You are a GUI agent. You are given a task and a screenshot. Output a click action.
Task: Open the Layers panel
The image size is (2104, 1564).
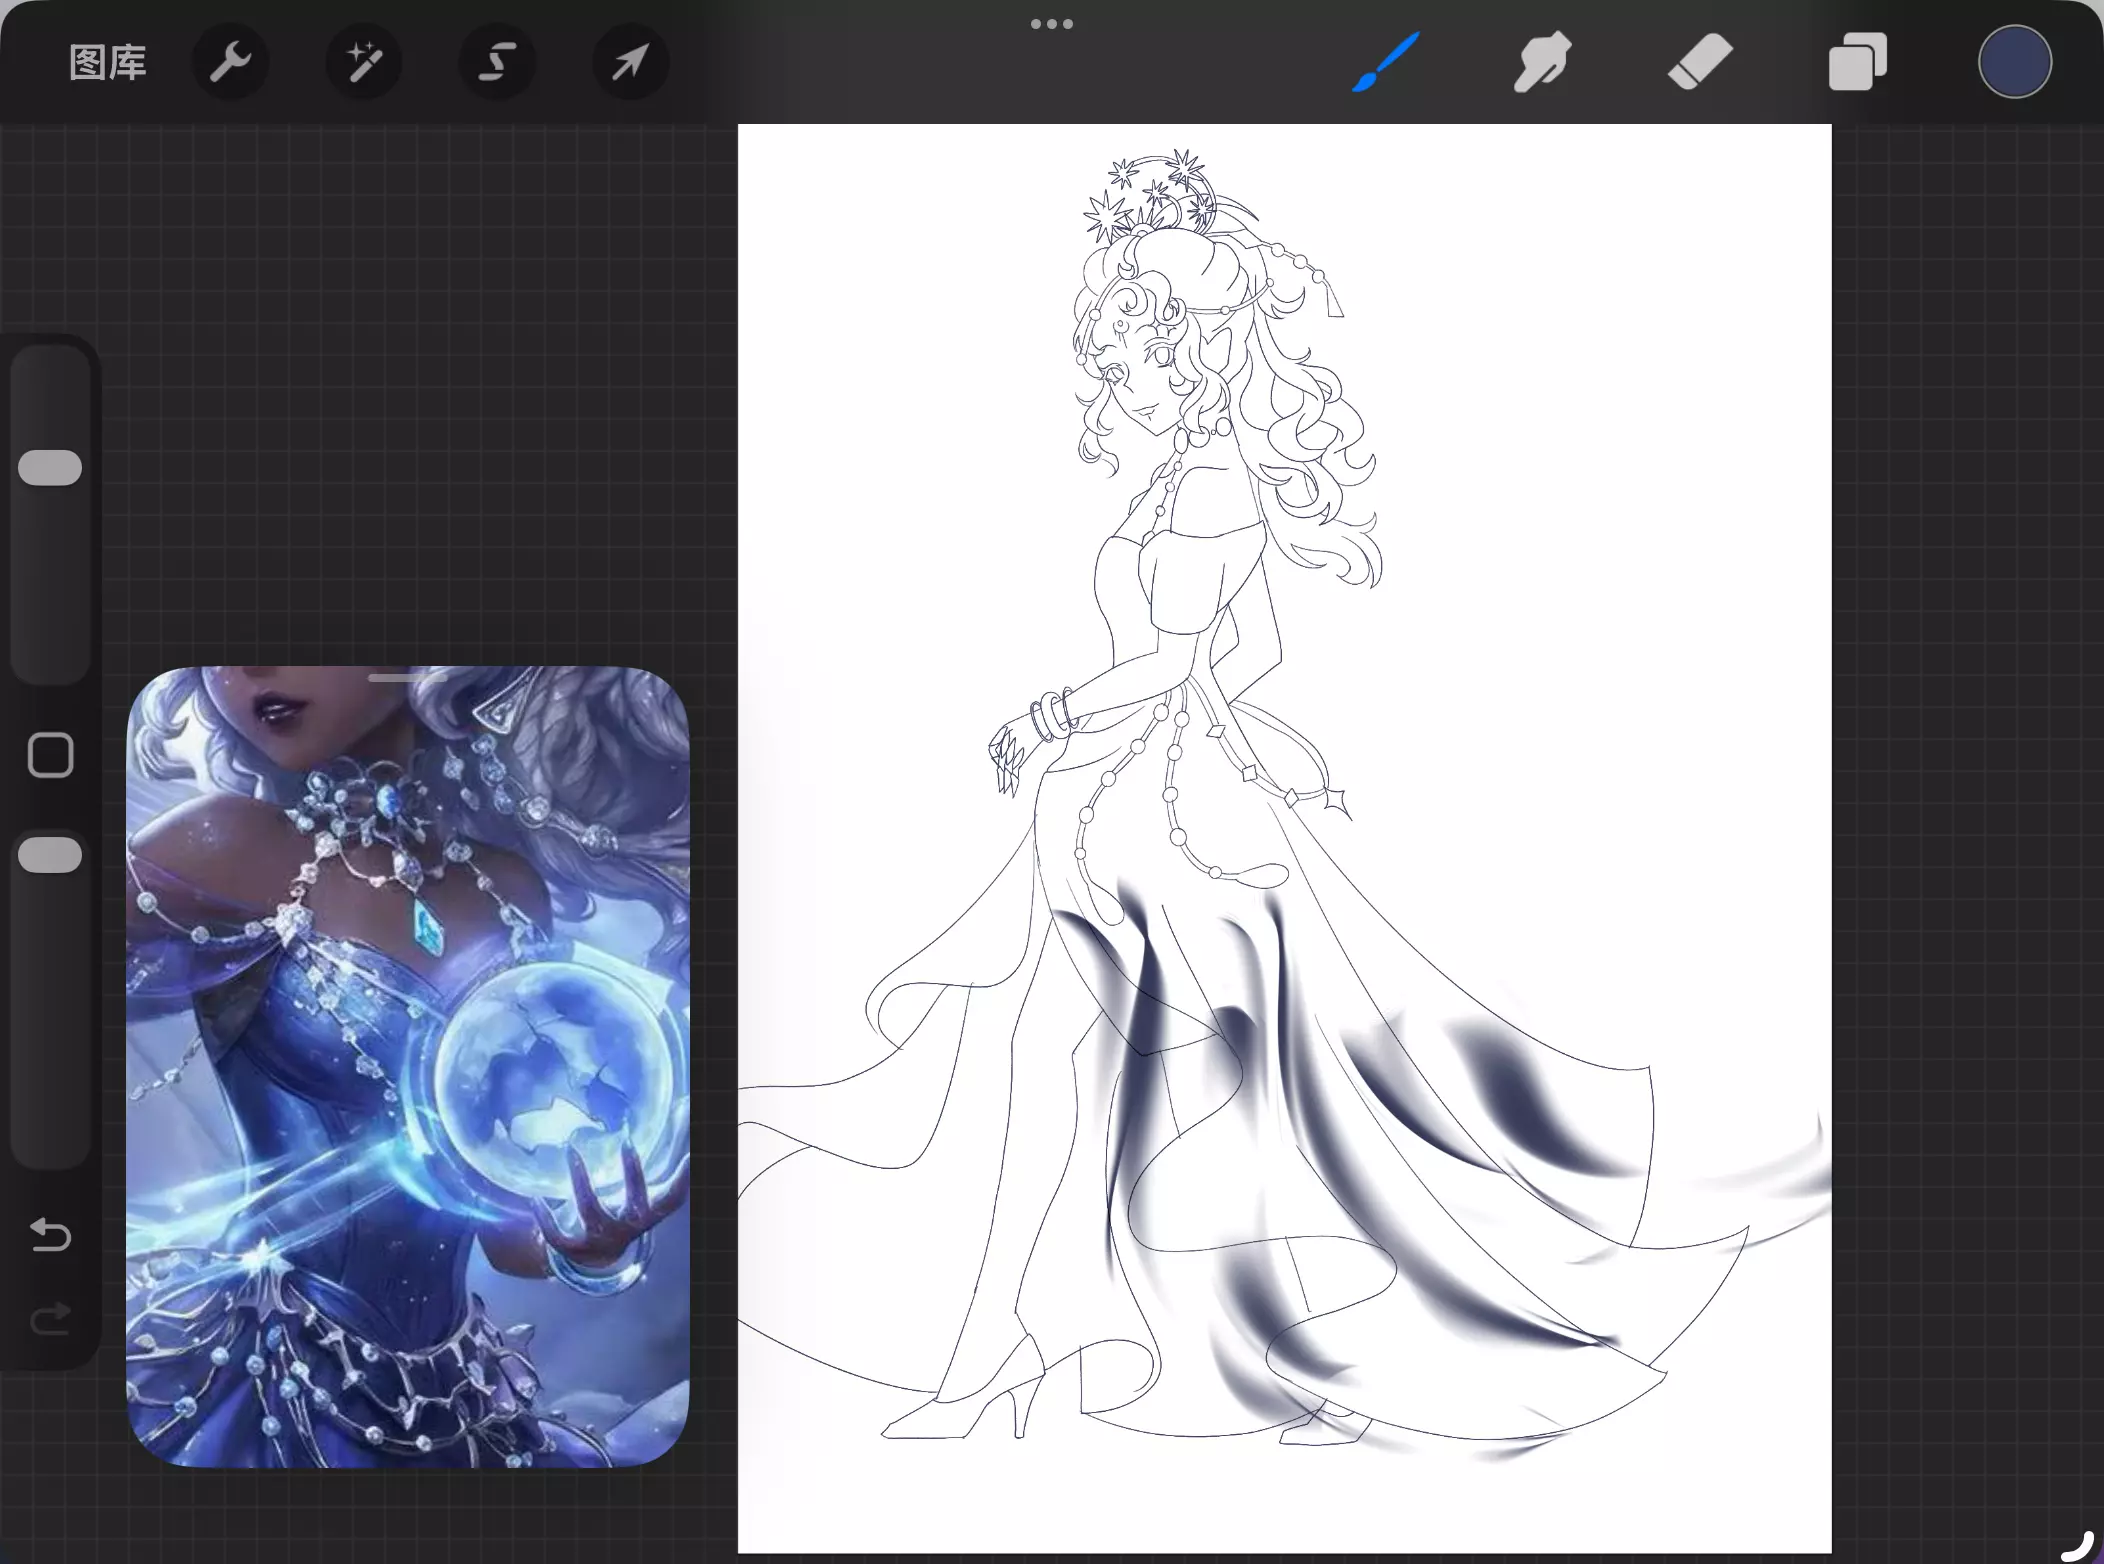[1857, 62]
